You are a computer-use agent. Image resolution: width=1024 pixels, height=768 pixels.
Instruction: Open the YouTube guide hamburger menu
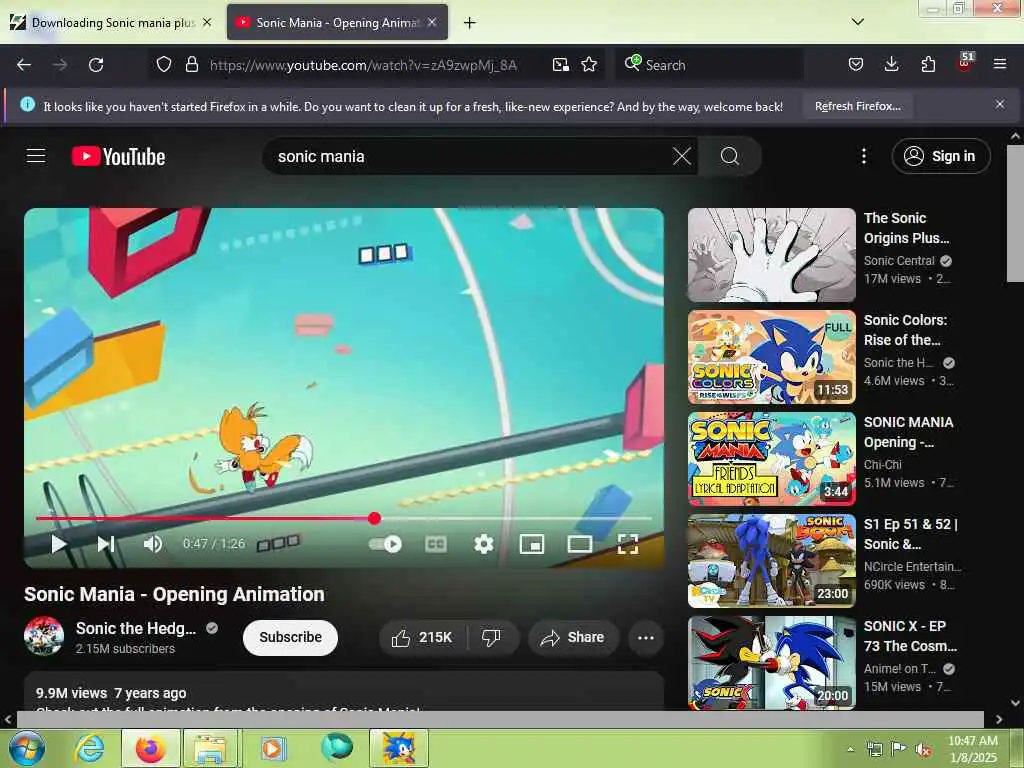pyautogui.click(x=36, y=156)
